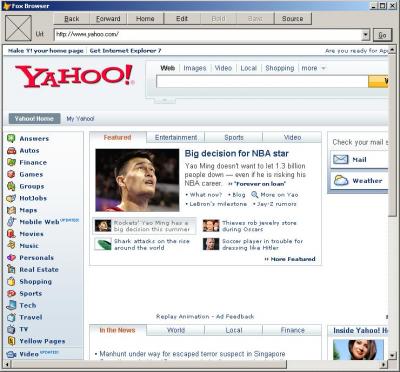
Task: Click the soccer player story thumbnail
Action: point(211,244)
